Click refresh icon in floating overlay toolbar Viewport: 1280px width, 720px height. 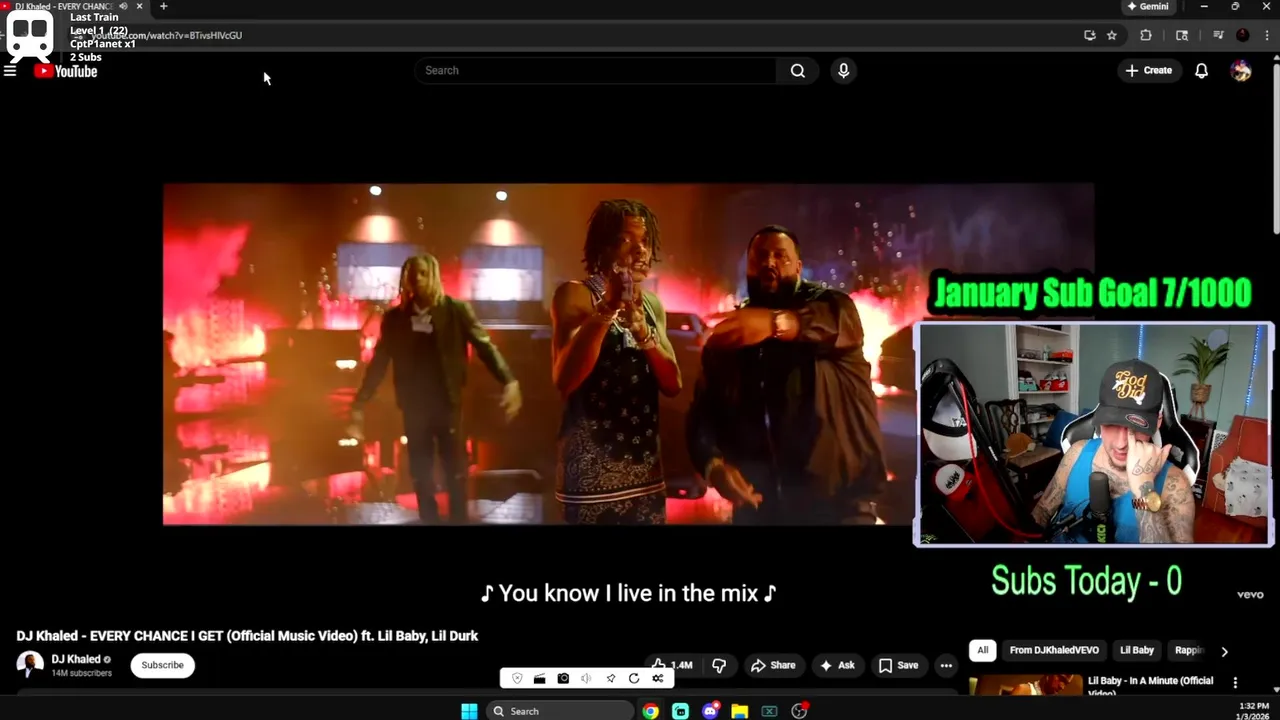634,678
